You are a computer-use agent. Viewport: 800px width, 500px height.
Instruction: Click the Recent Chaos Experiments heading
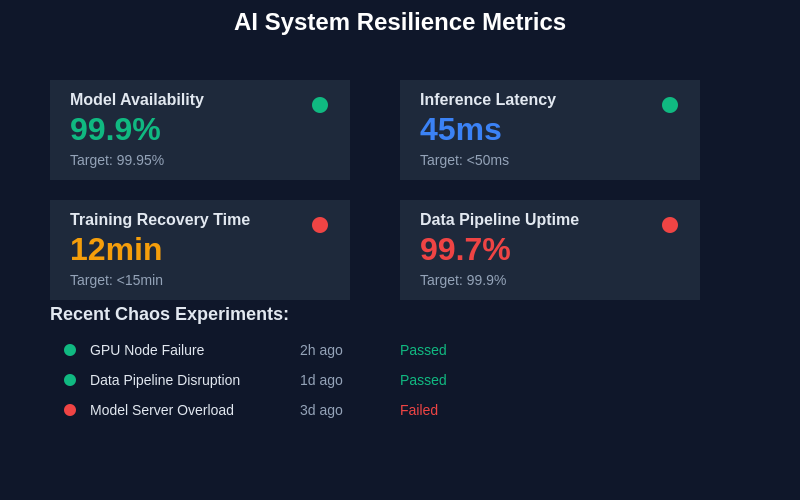[x=169, y=314]
